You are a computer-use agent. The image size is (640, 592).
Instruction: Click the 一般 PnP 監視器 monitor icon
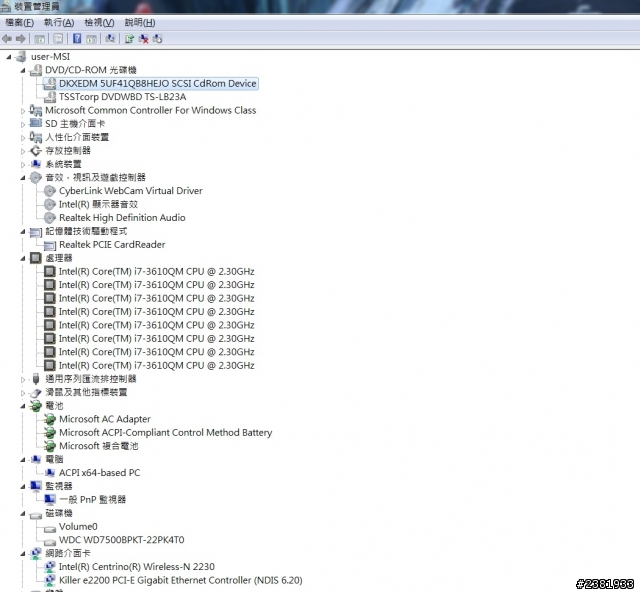pyautogui.click(x=50, y=499)
